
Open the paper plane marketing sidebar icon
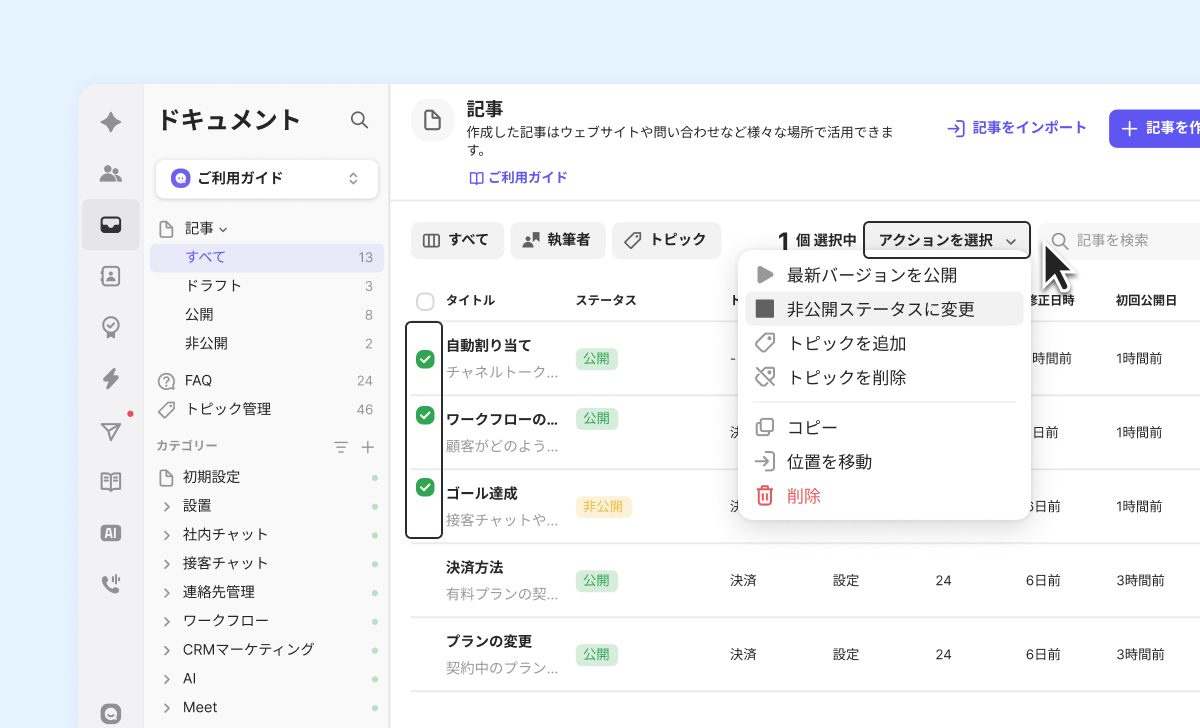click(x=111, y=431)
